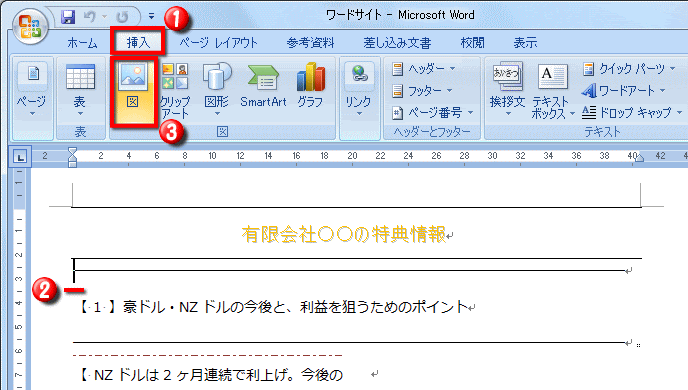688x390 pixels.
Task: Open the 差し込み文書 tab
Action: (397, 43)
